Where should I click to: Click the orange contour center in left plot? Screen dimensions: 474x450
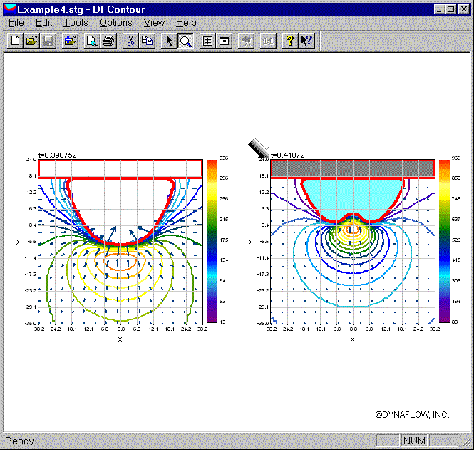point(121,262)
